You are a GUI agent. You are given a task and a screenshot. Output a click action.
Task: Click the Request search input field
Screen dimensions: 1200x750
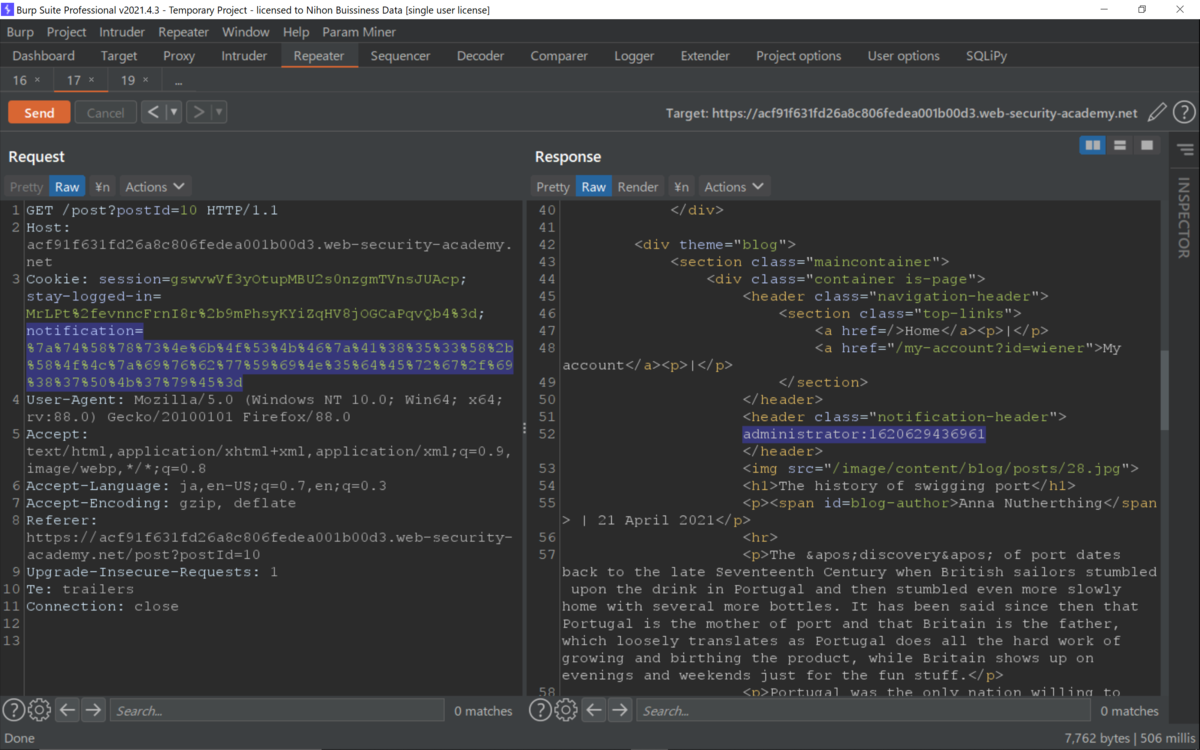[x=276, y=711]
